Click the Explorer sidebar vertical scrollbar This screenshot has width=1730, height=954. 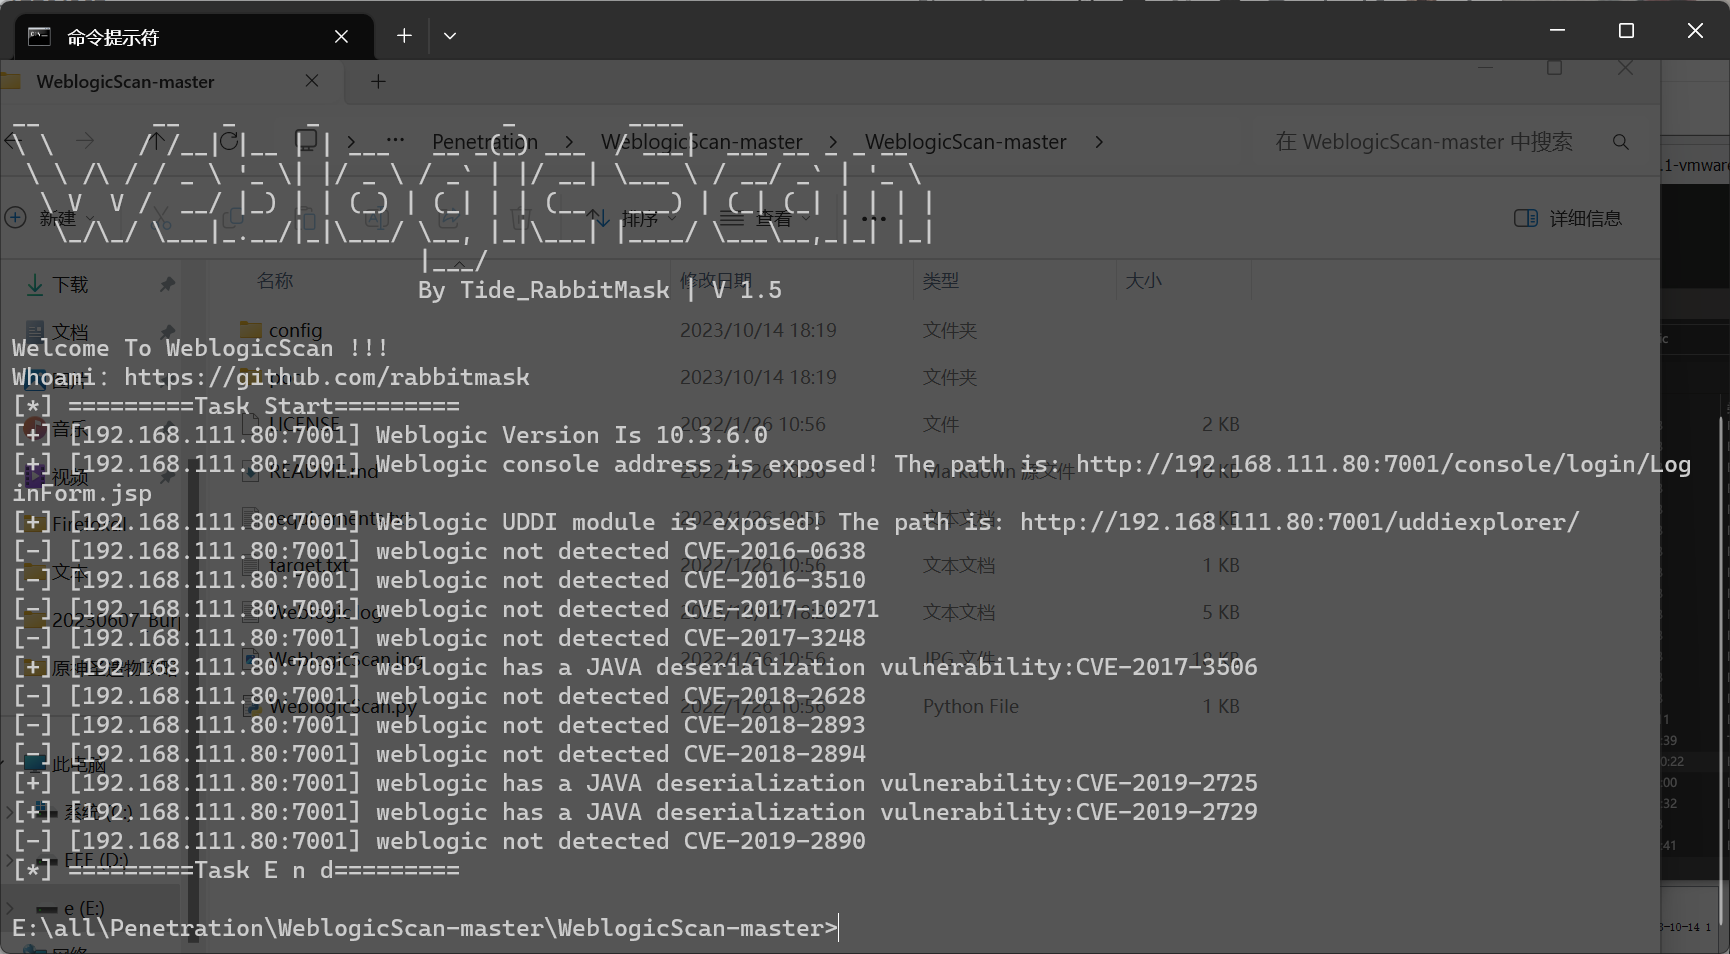(x=193, y=700)
